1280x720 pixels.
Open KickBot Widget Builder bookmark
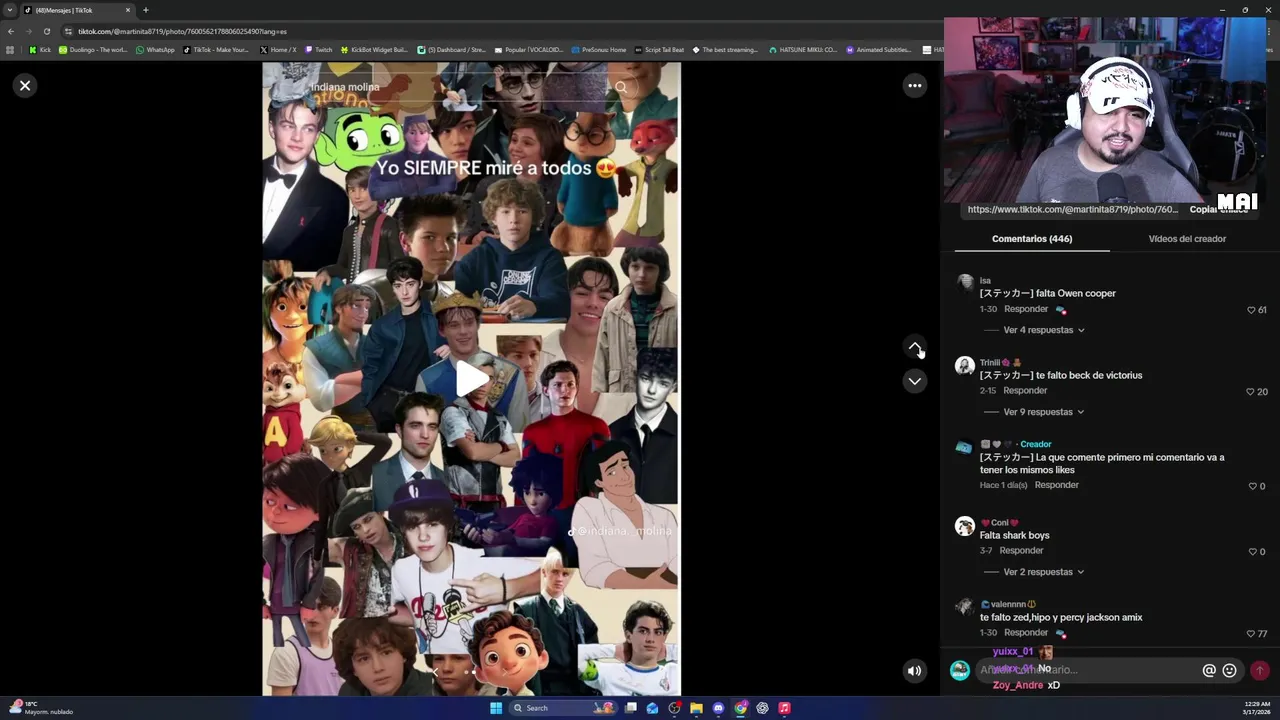pos(375,50)
